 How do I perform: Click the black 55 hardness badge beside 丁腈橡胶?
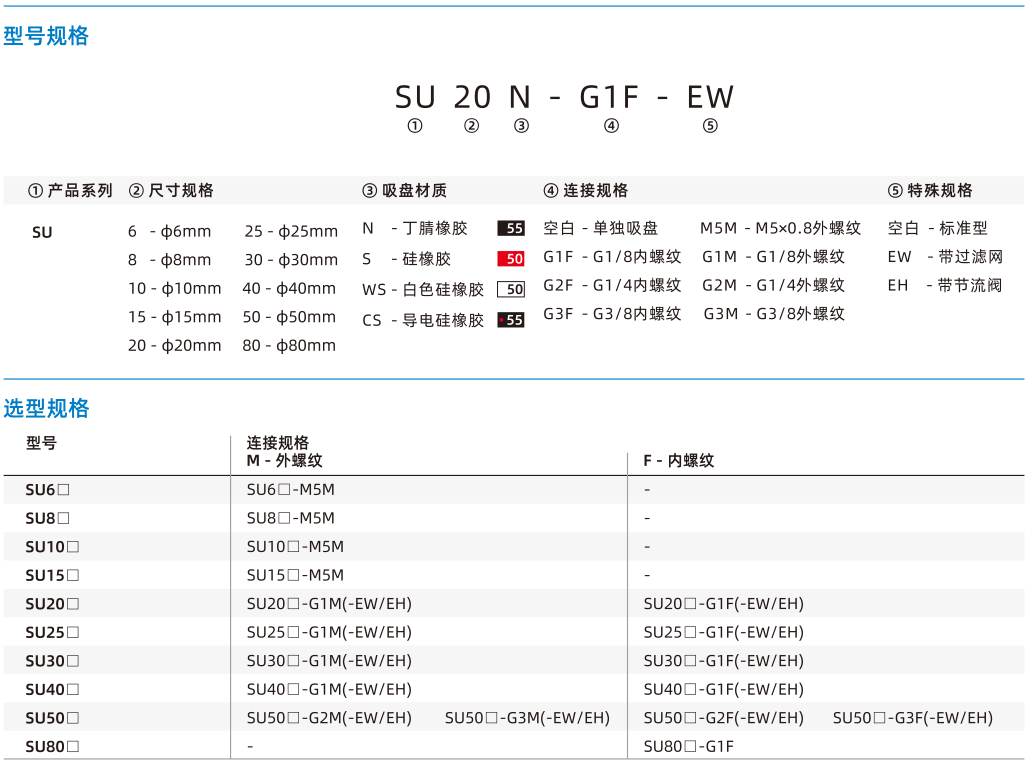[511, 228]
